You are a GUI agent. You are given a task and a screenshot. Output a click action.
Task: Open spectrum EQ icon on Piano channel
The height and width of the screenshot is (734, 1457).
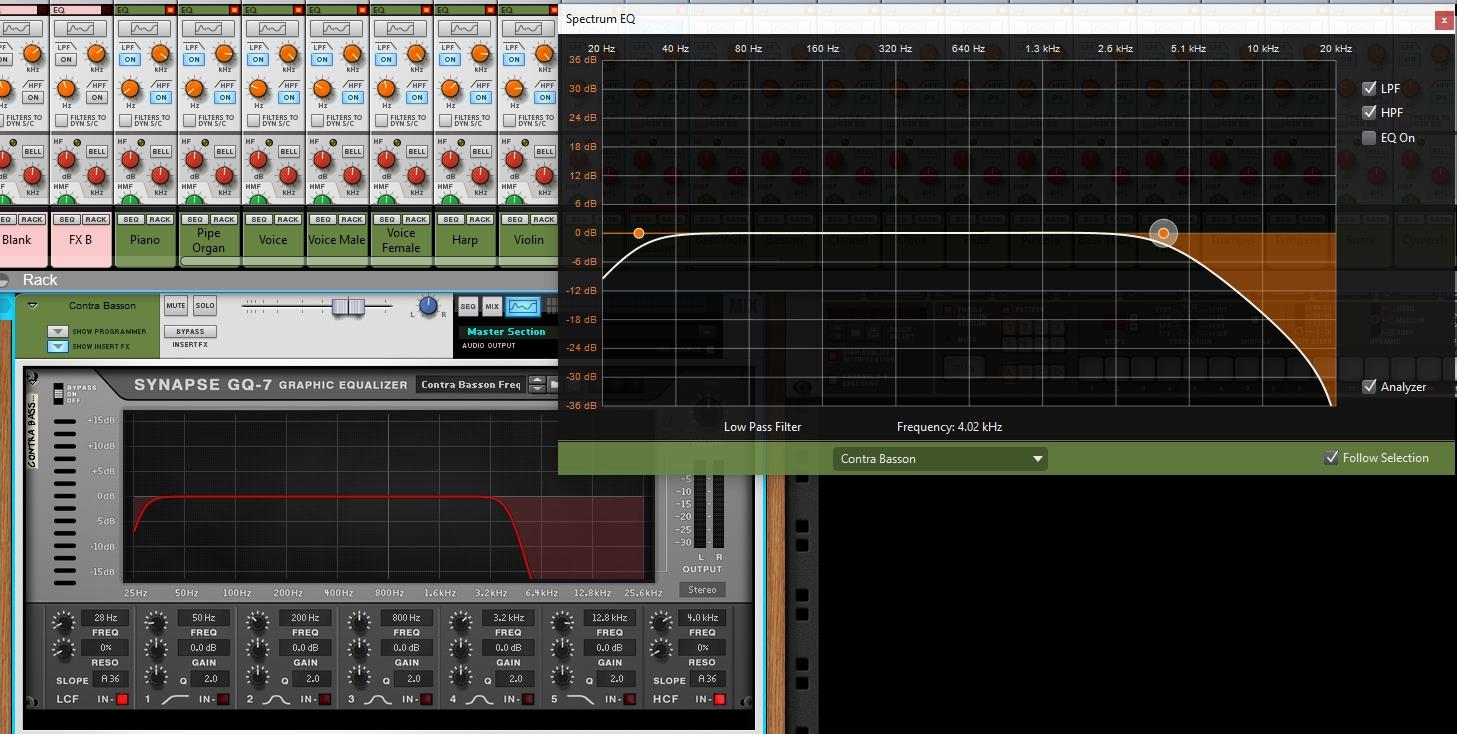(x=145, y=29)
